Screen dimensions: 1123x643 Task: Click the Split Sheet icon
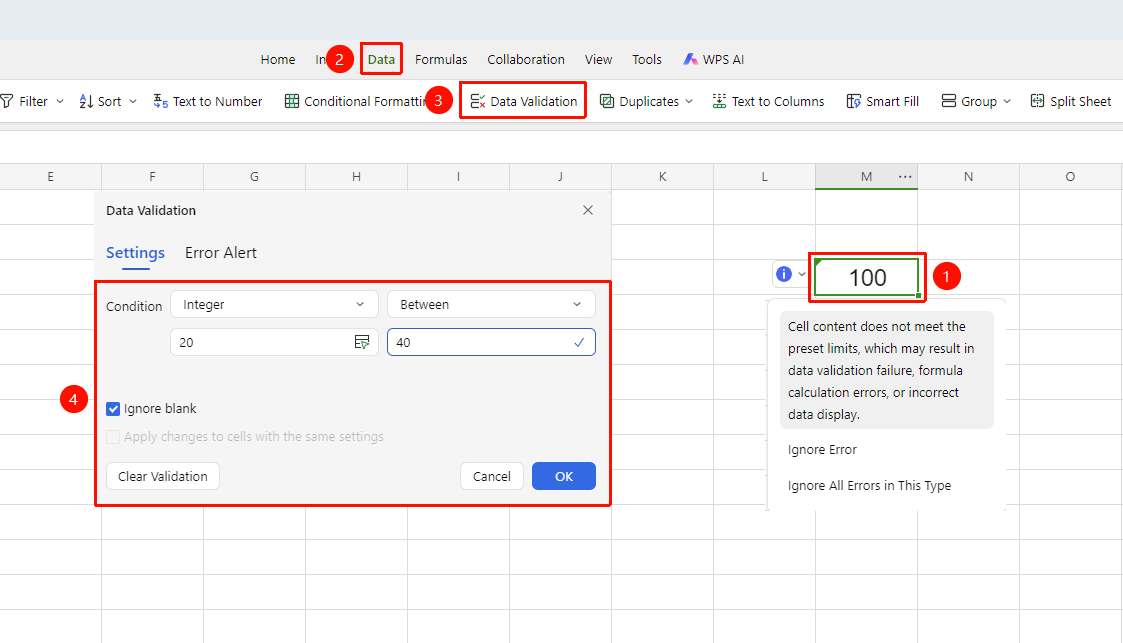[x=1037, y=101]
